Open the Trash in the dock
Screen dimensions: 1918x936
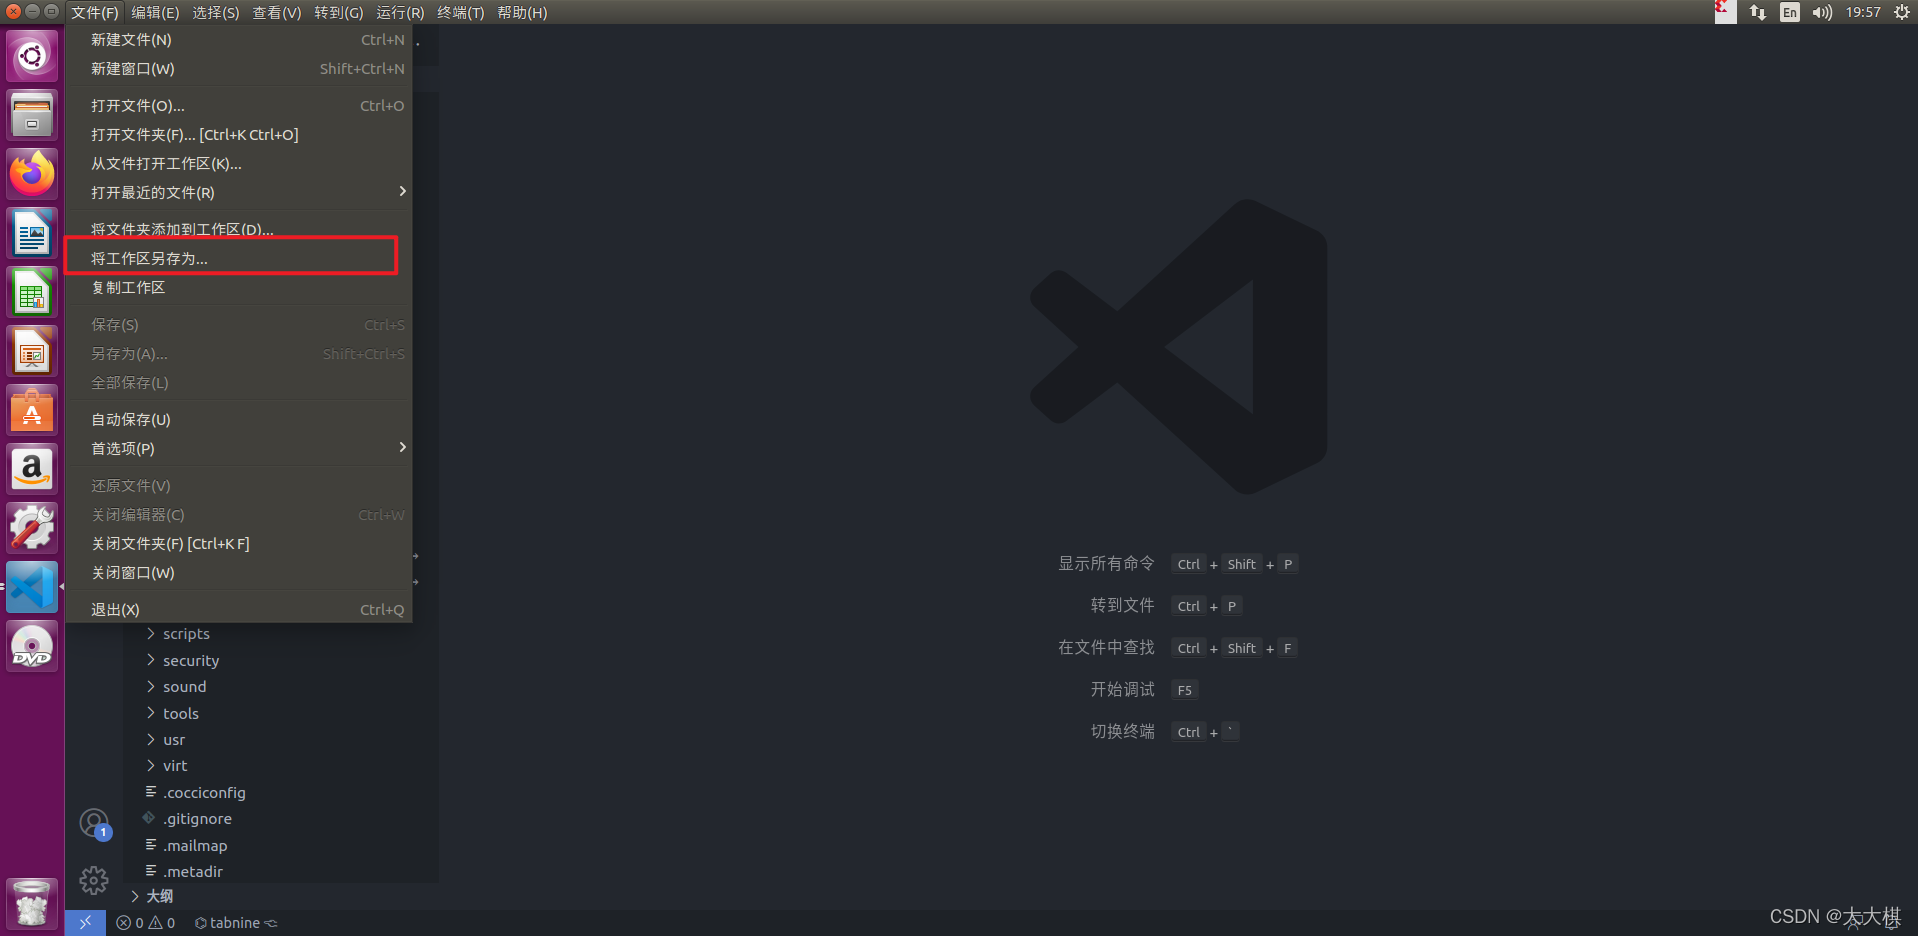tap(32, 904)
